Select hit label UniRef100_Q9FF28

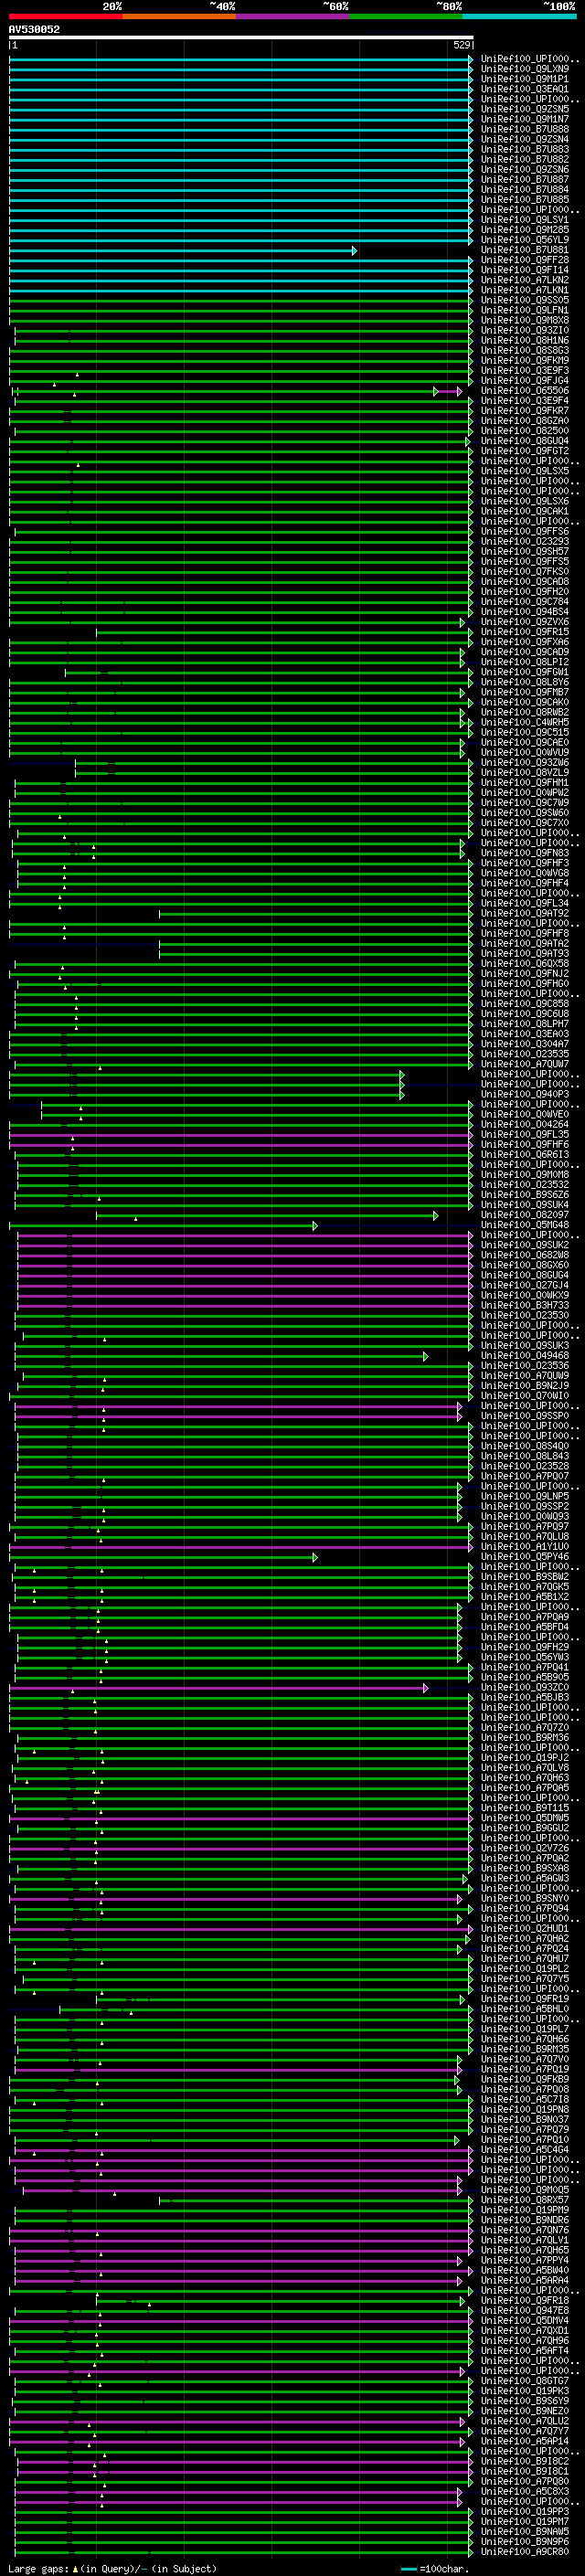pyautogui.click(x=525, y=260)
